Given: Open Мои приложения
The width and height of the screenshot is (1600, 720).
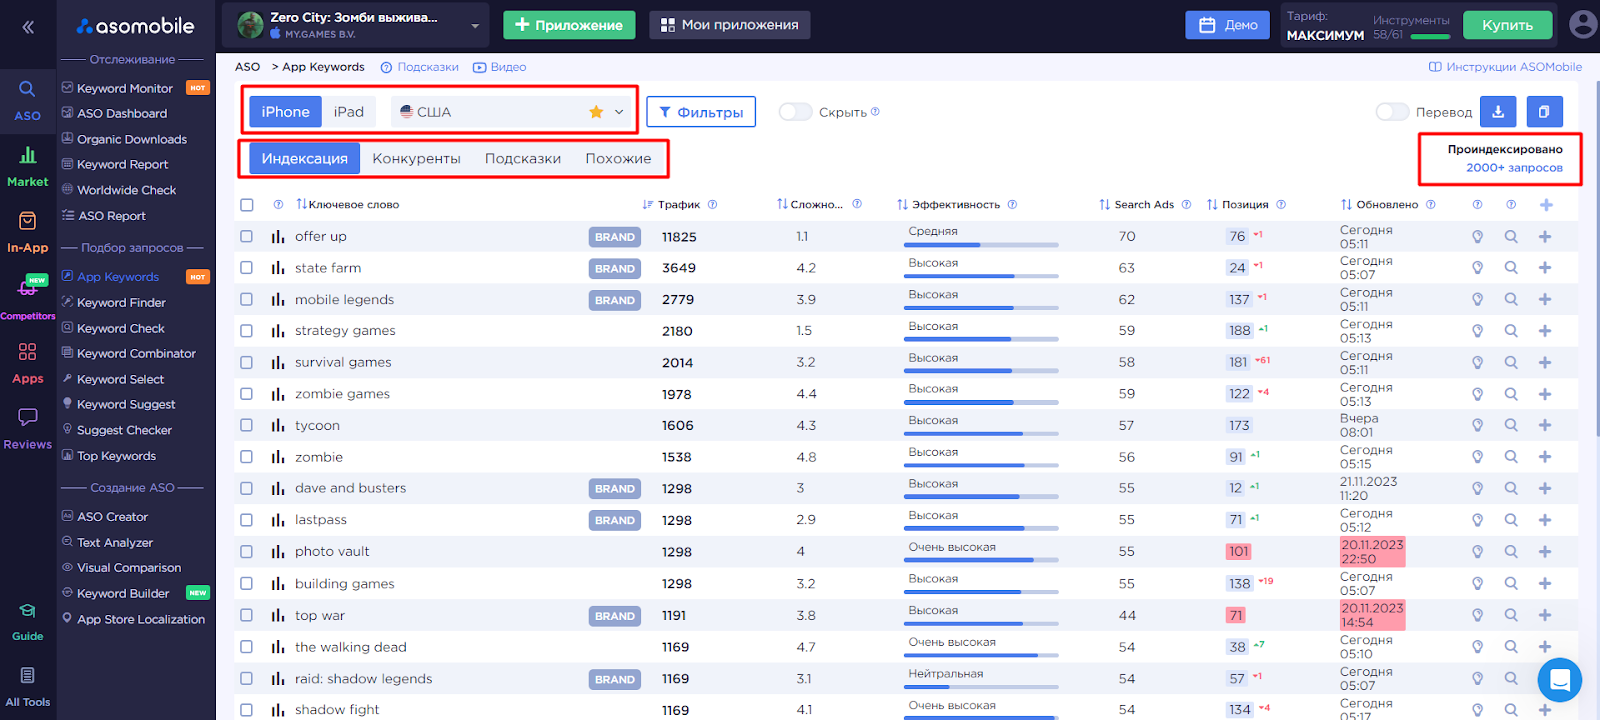Looking at the screenshot, I should [730, 25].
